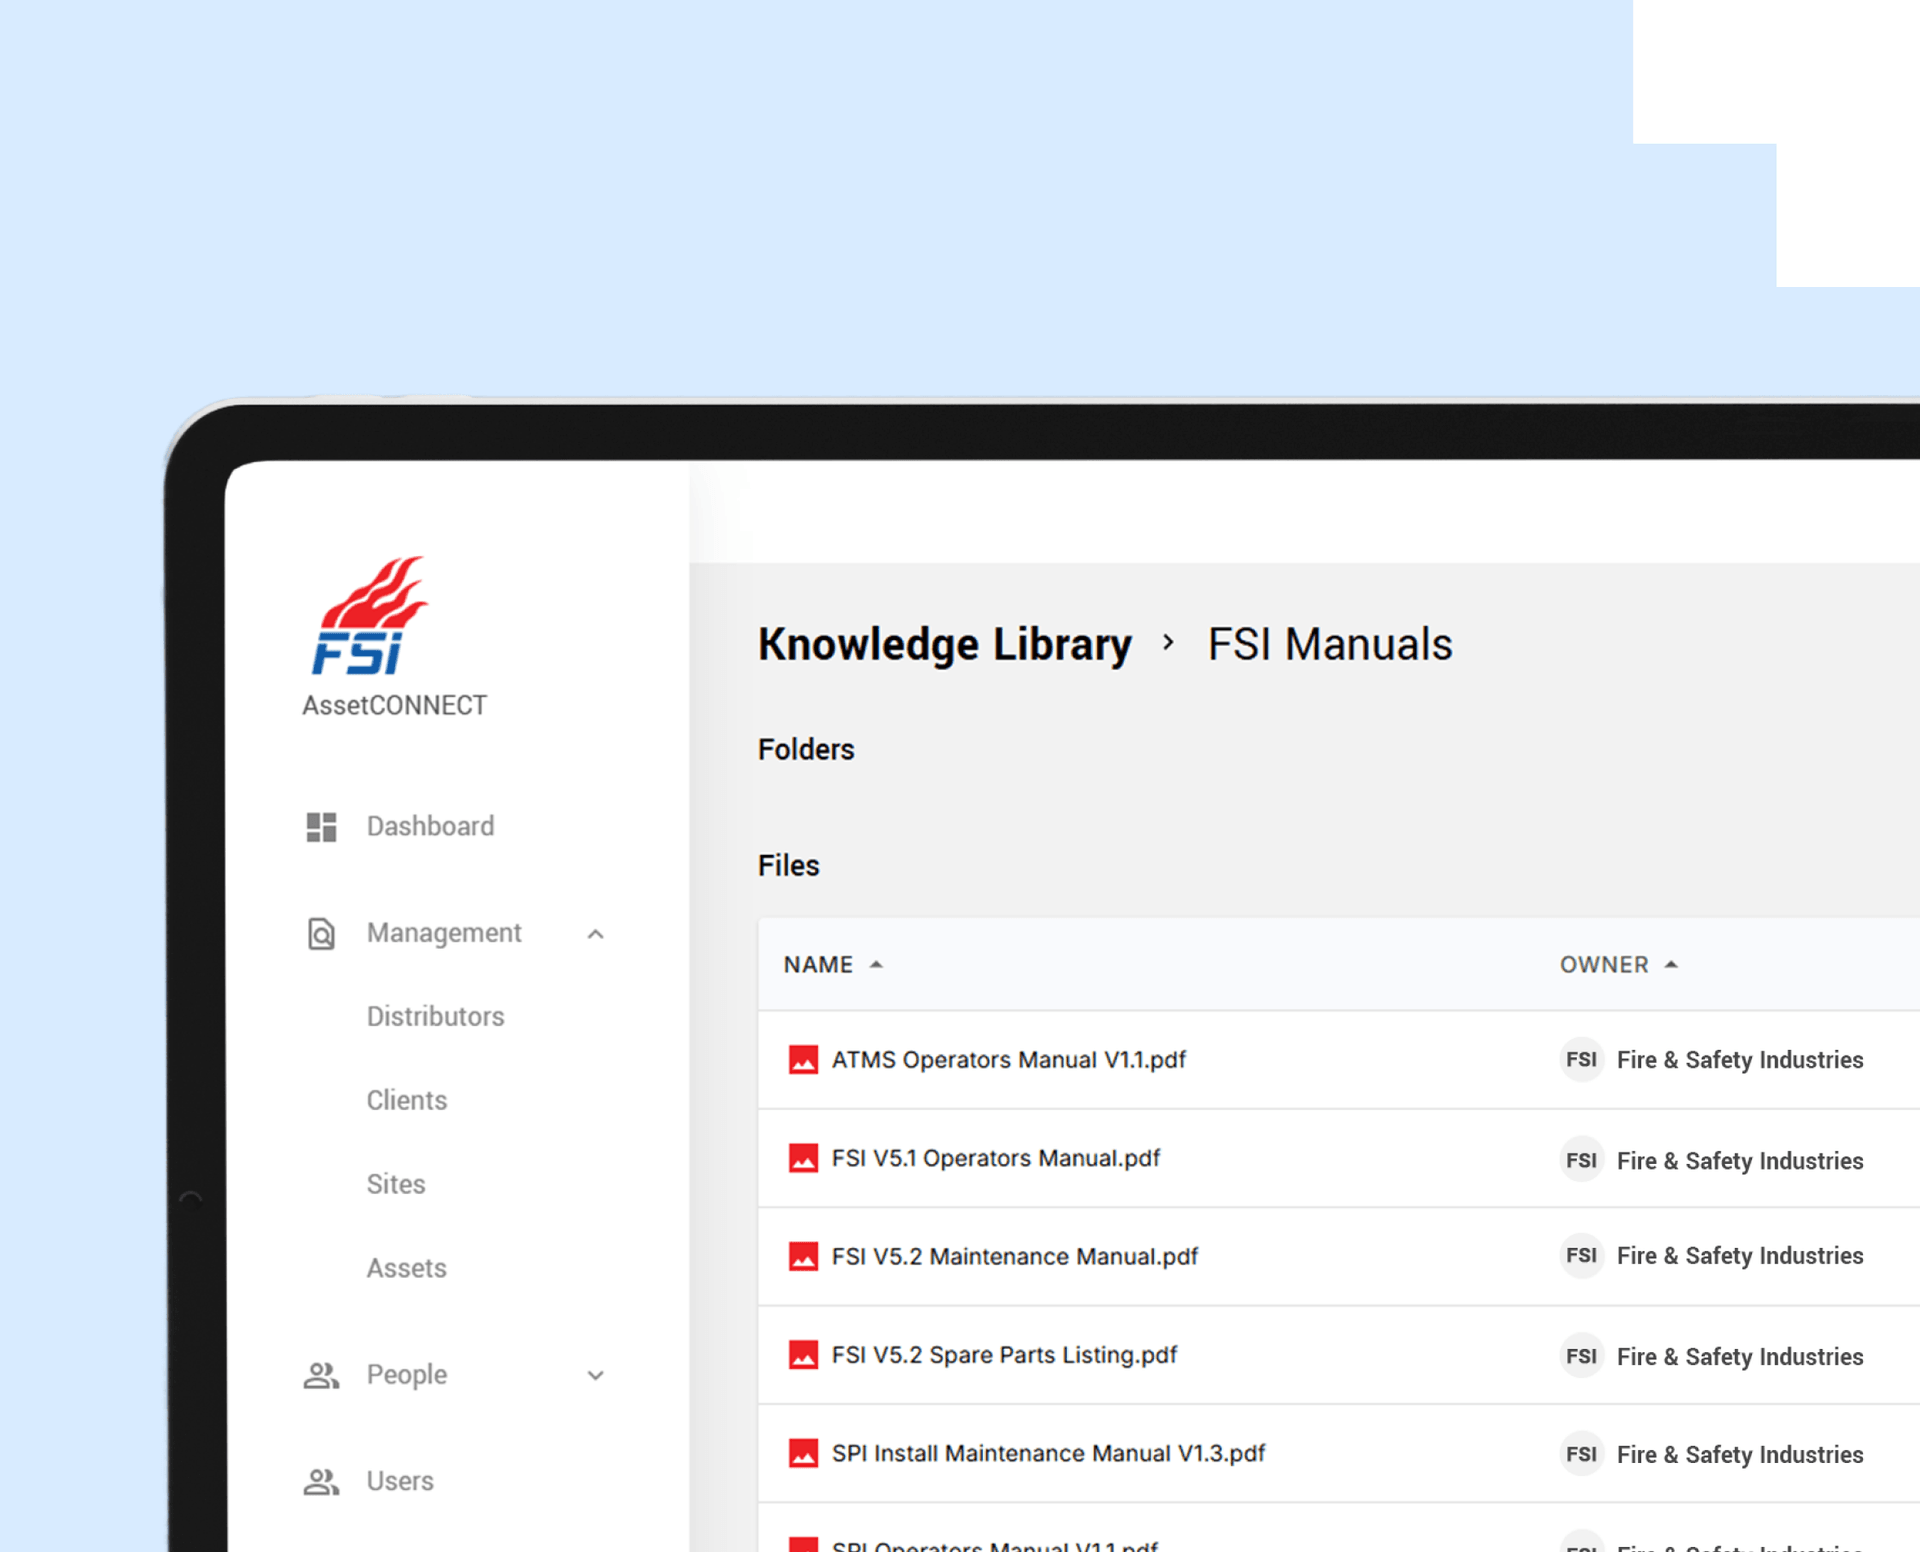Click the Management document-search icon
Image resolution: width=1920 pixels, height=1552 pixels.
pos(321,934)
